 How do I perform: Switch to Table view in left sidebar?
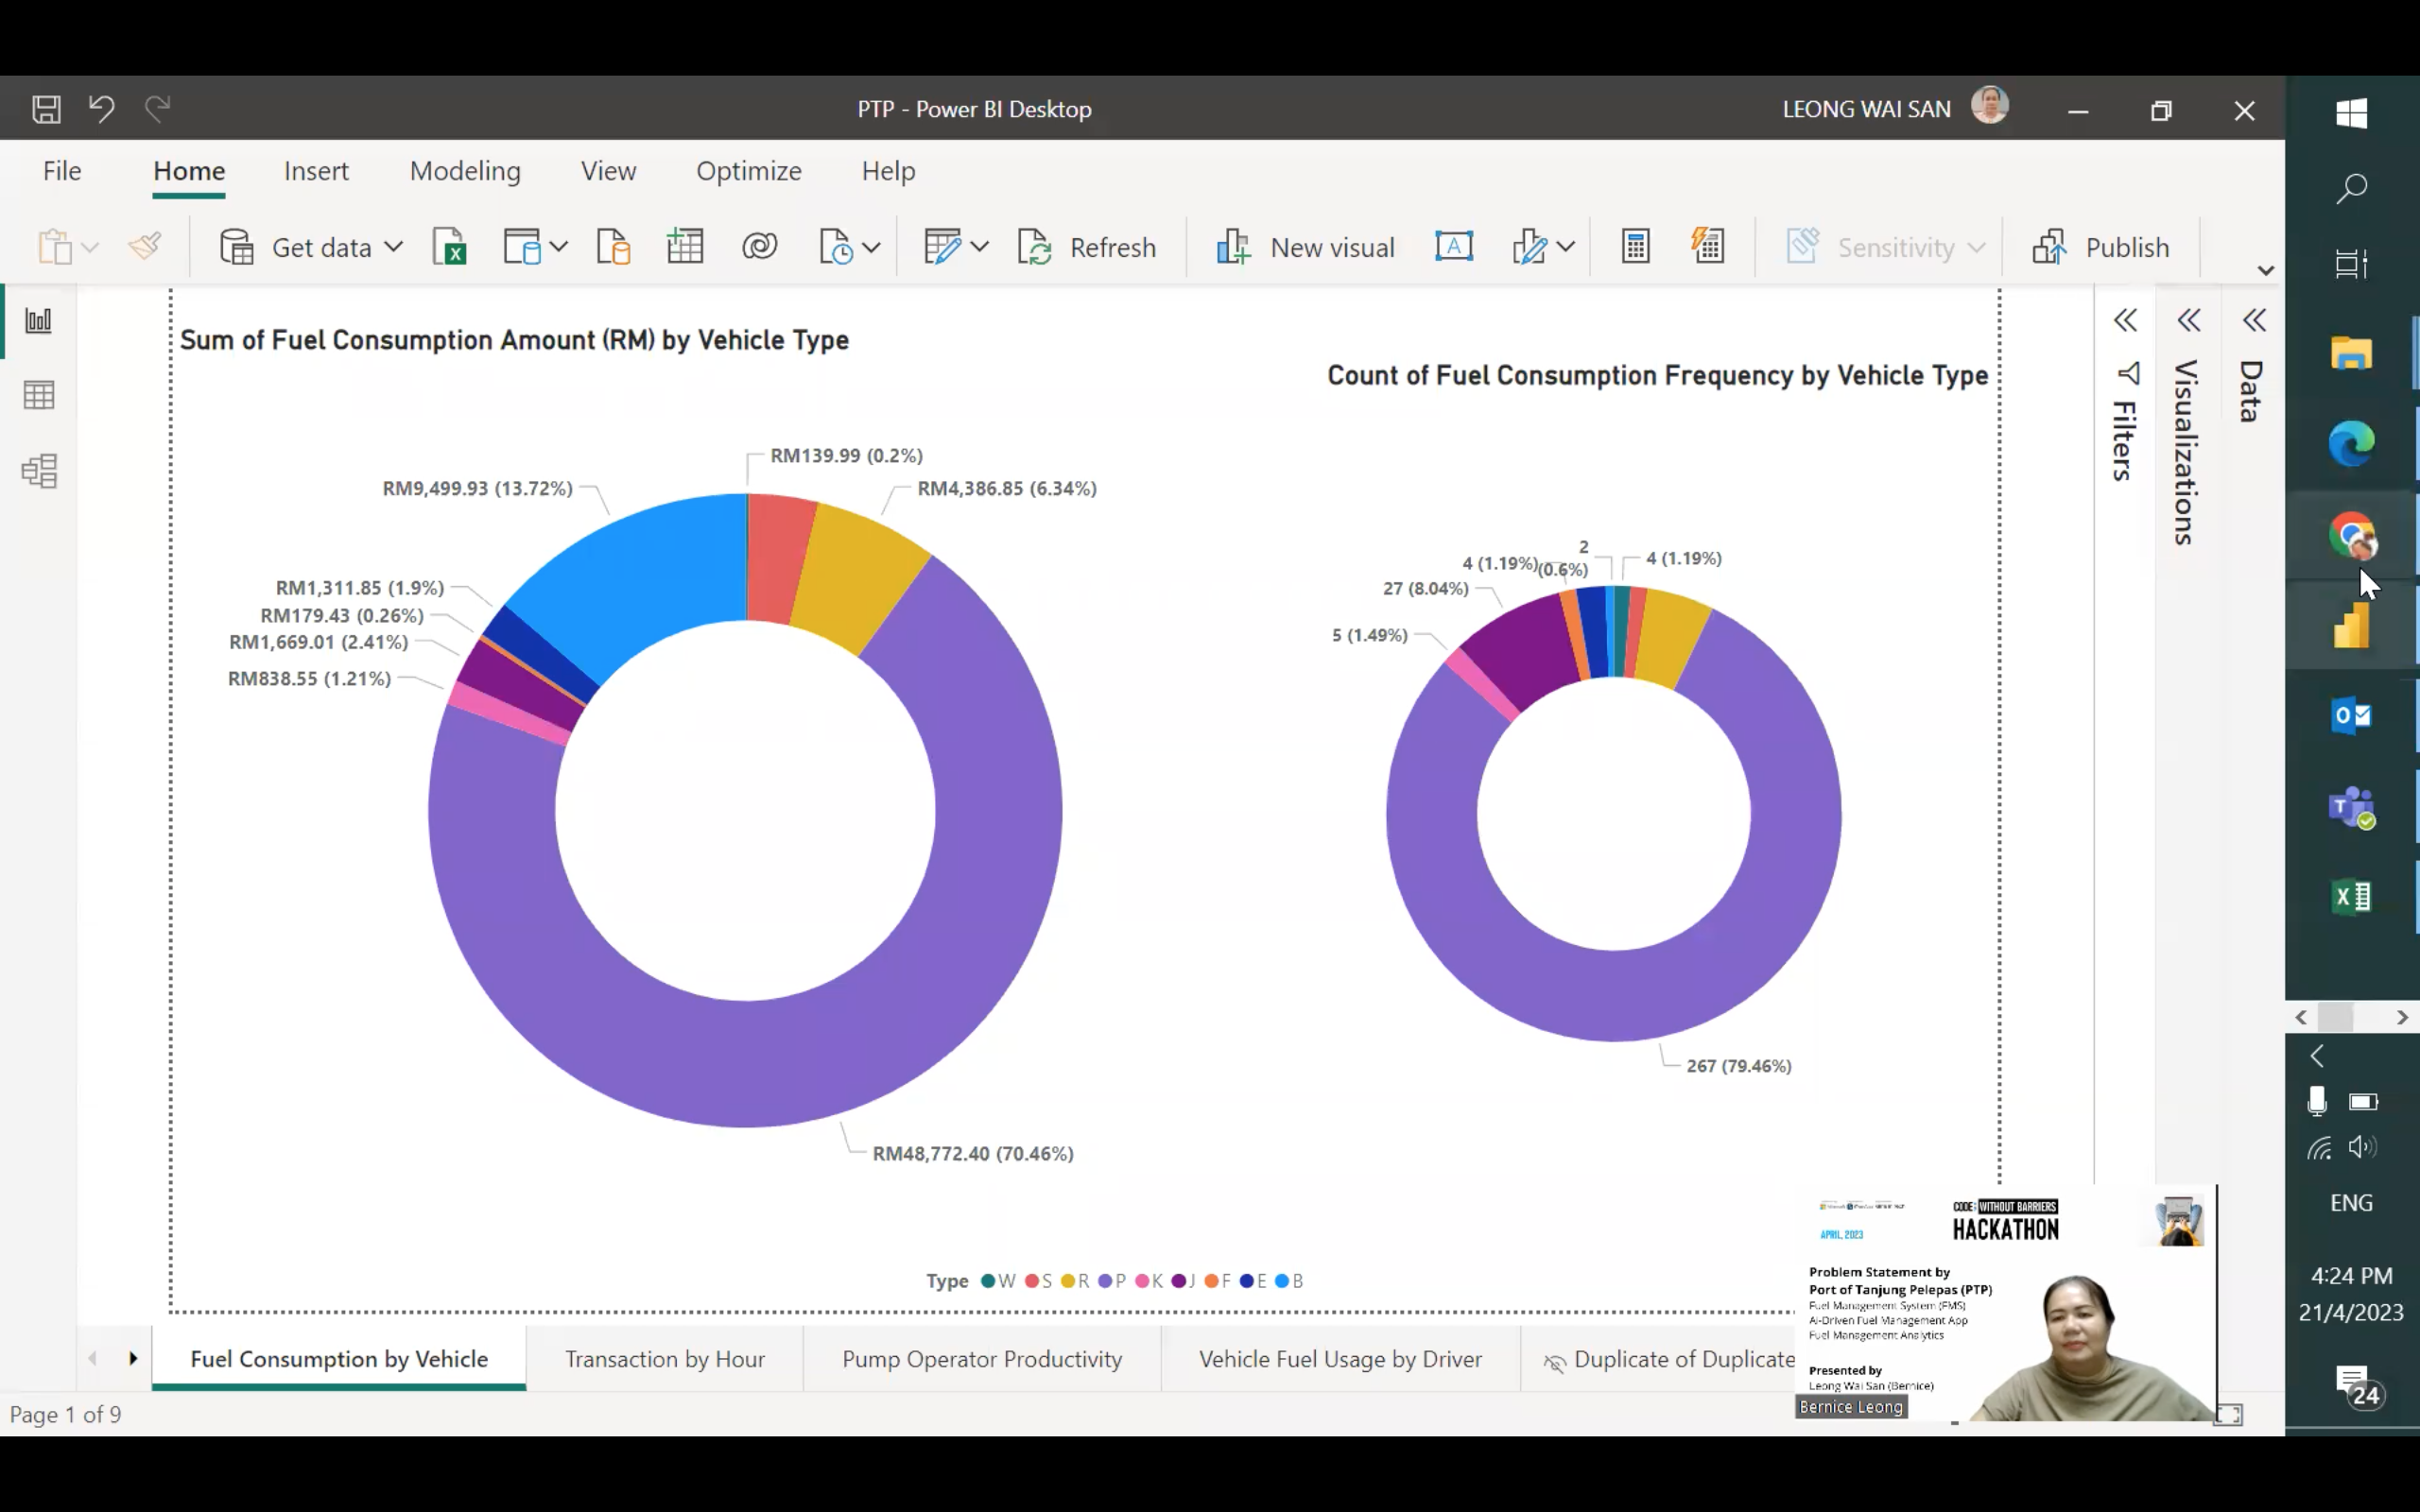tap(38, 394)
